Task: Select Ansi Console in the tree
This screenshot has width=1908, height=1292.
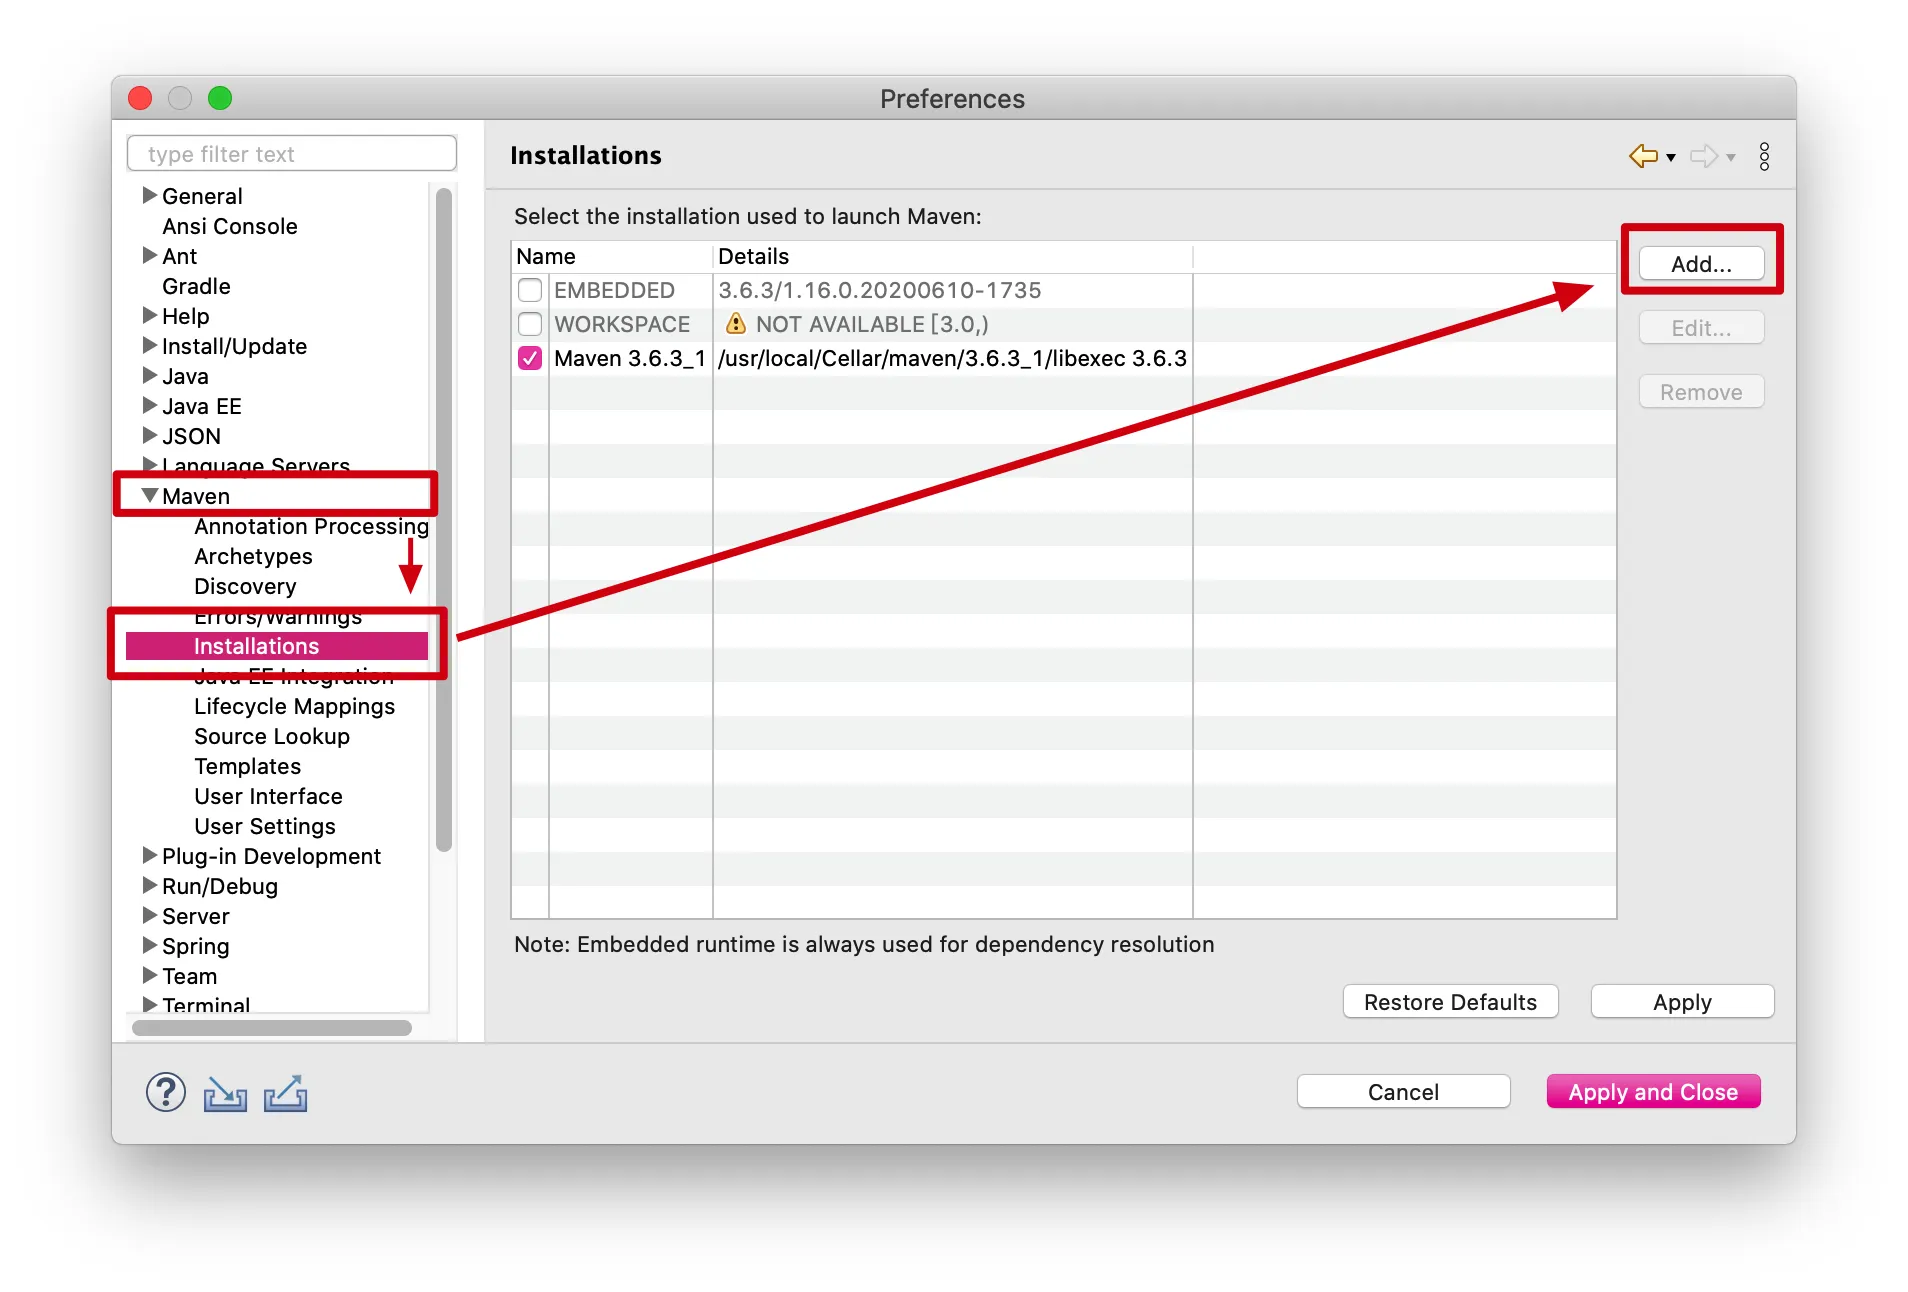Action: click(230, 226)
